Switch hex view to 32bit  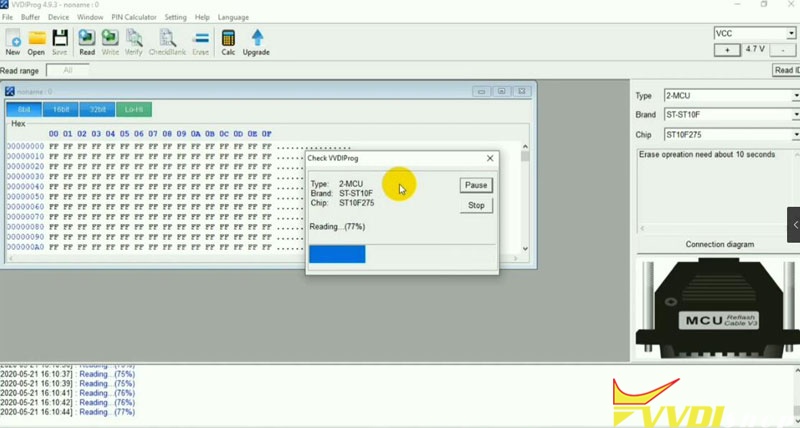coord(97,110)
